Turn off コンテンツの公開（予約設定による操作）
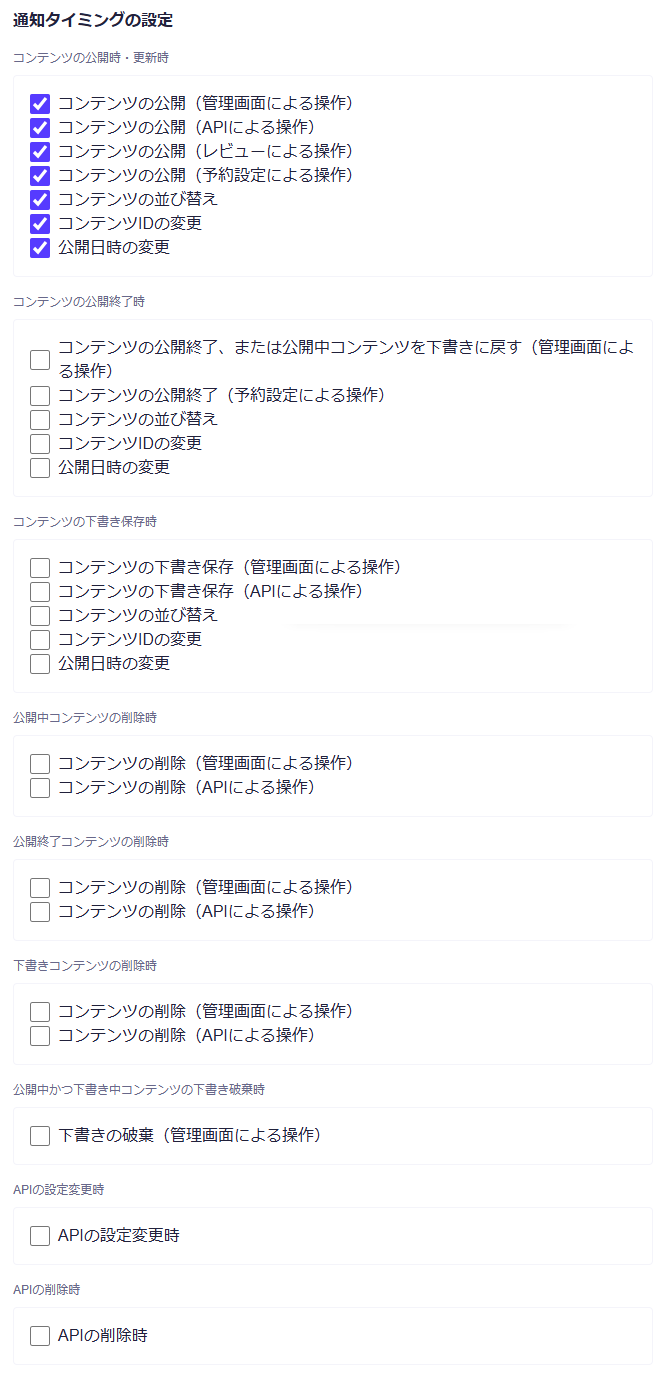This screenshot has width=661, height=1380. click(x=40, y=175)
